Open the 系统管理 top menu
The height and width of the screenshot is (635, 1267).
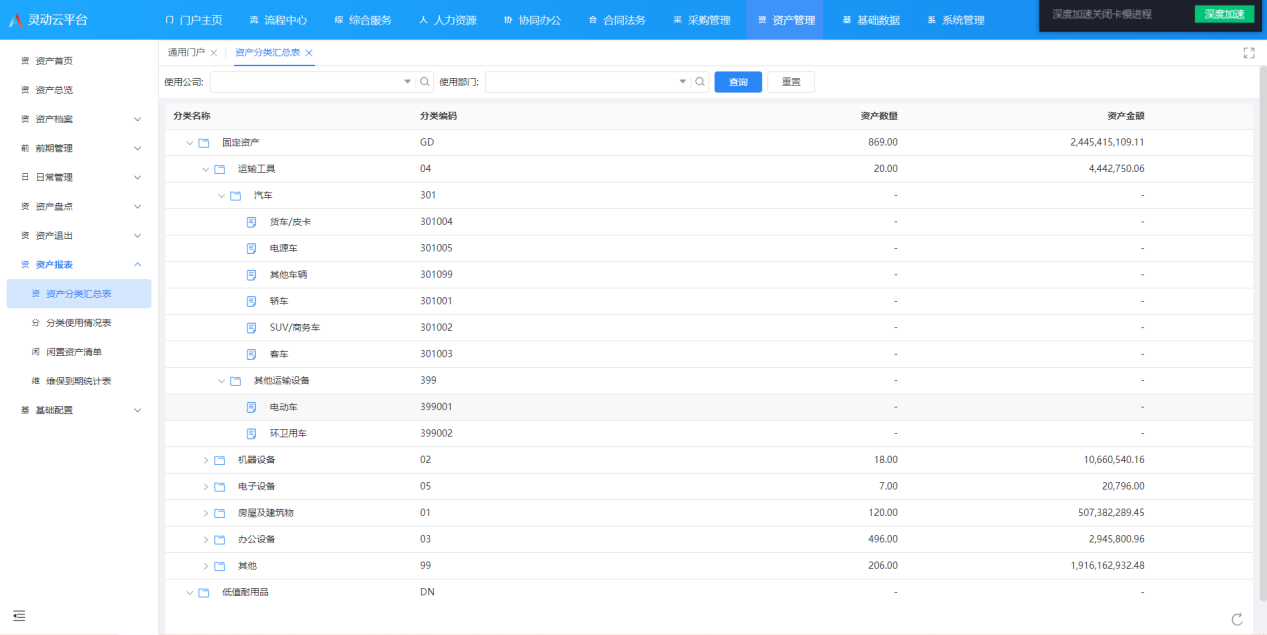pos(956,20)
